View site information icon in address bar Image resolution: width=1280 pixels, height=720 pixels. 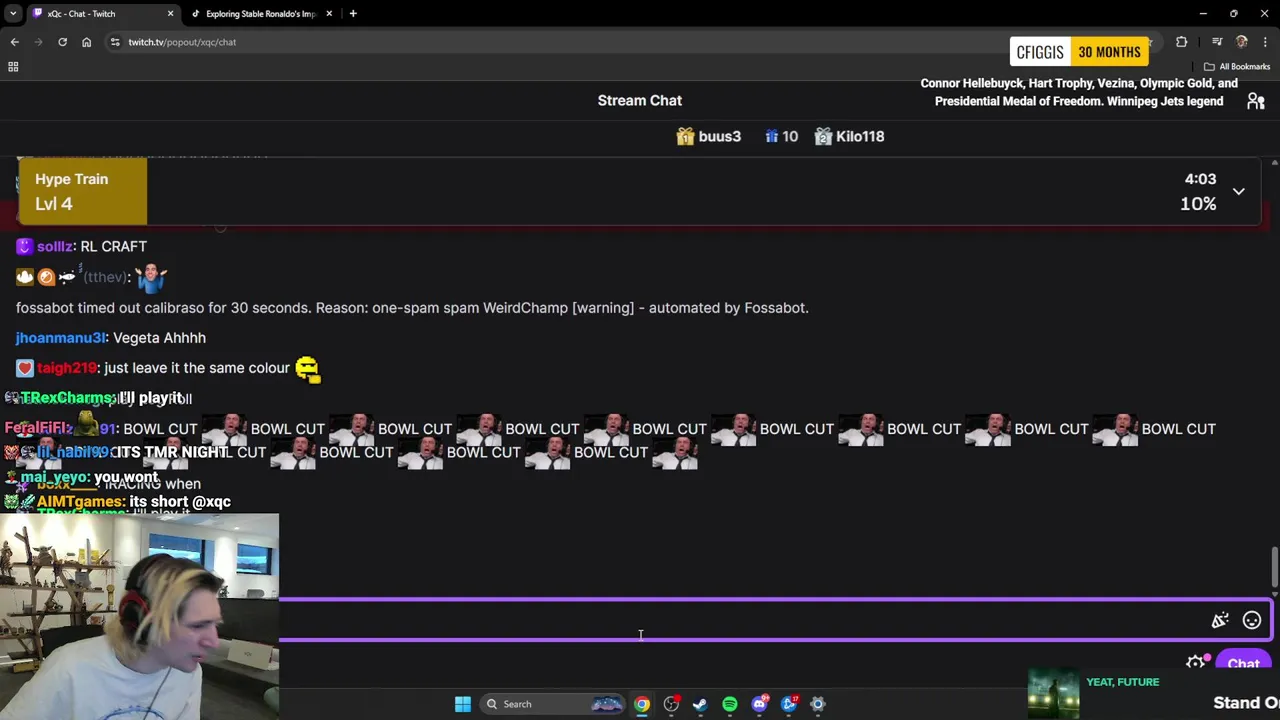pos(115,42)
